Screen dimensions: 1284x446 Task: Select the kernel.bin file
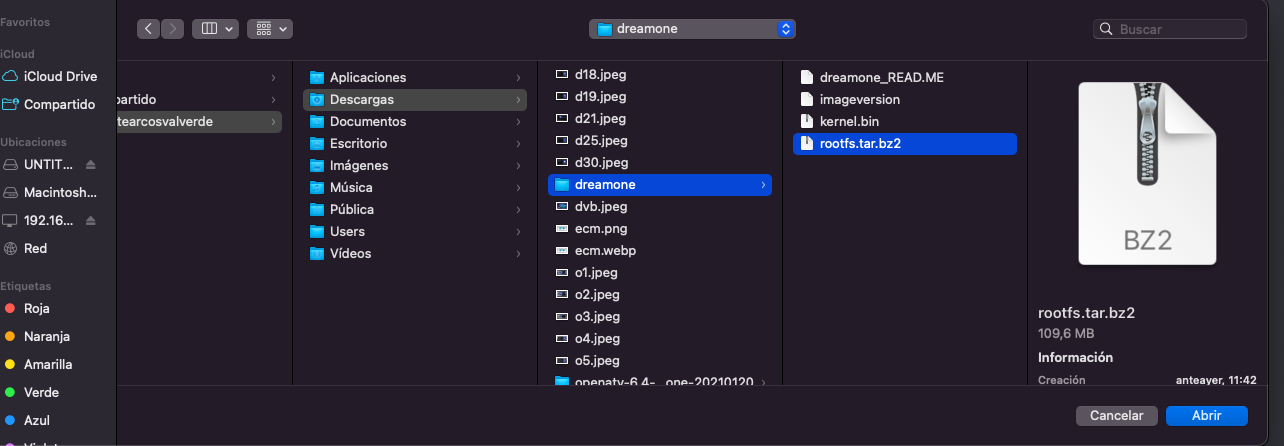coord(849,121)
